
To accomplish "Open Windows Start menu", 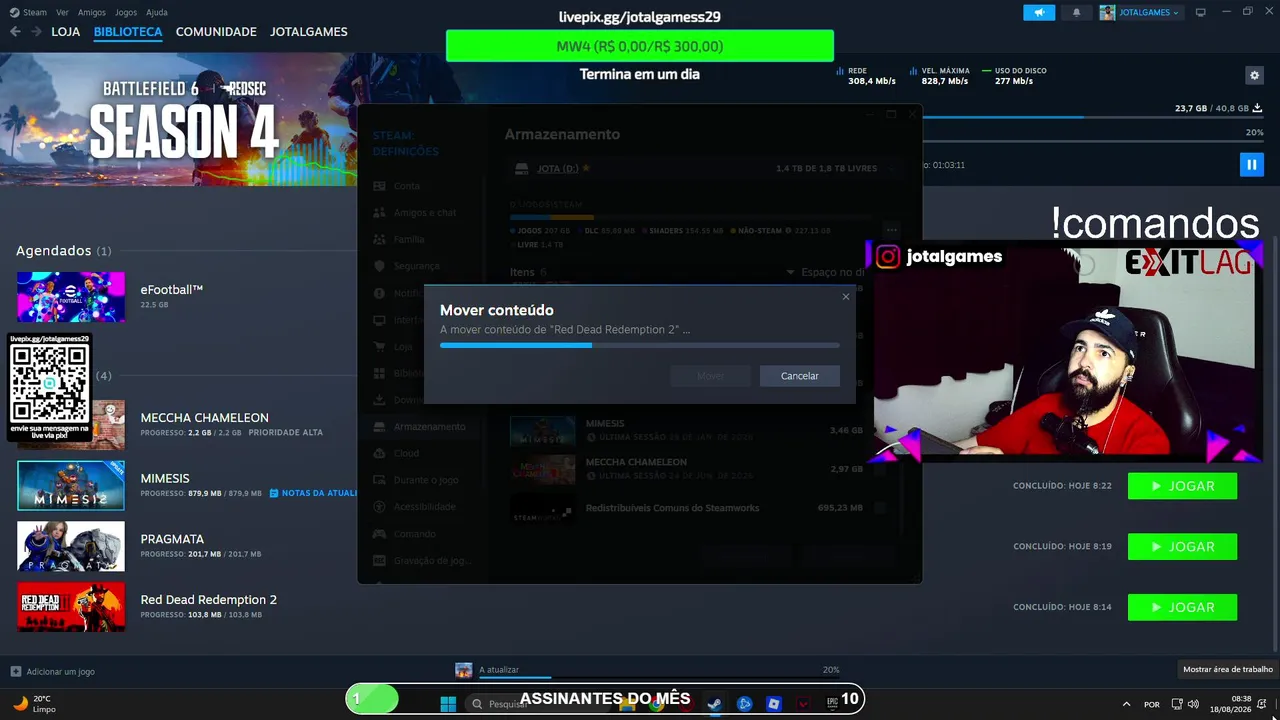I will pyautogui.click(x=448, y=703).
